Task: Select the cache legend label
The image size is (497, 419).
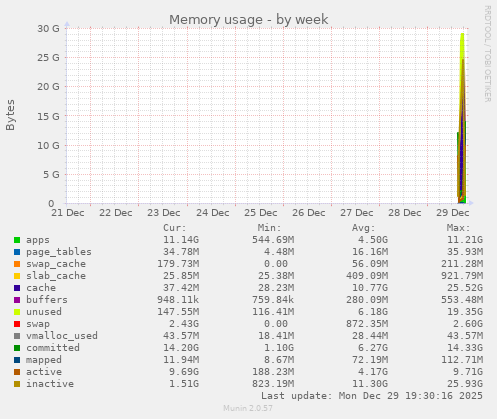Action: [x=41, y=288]
